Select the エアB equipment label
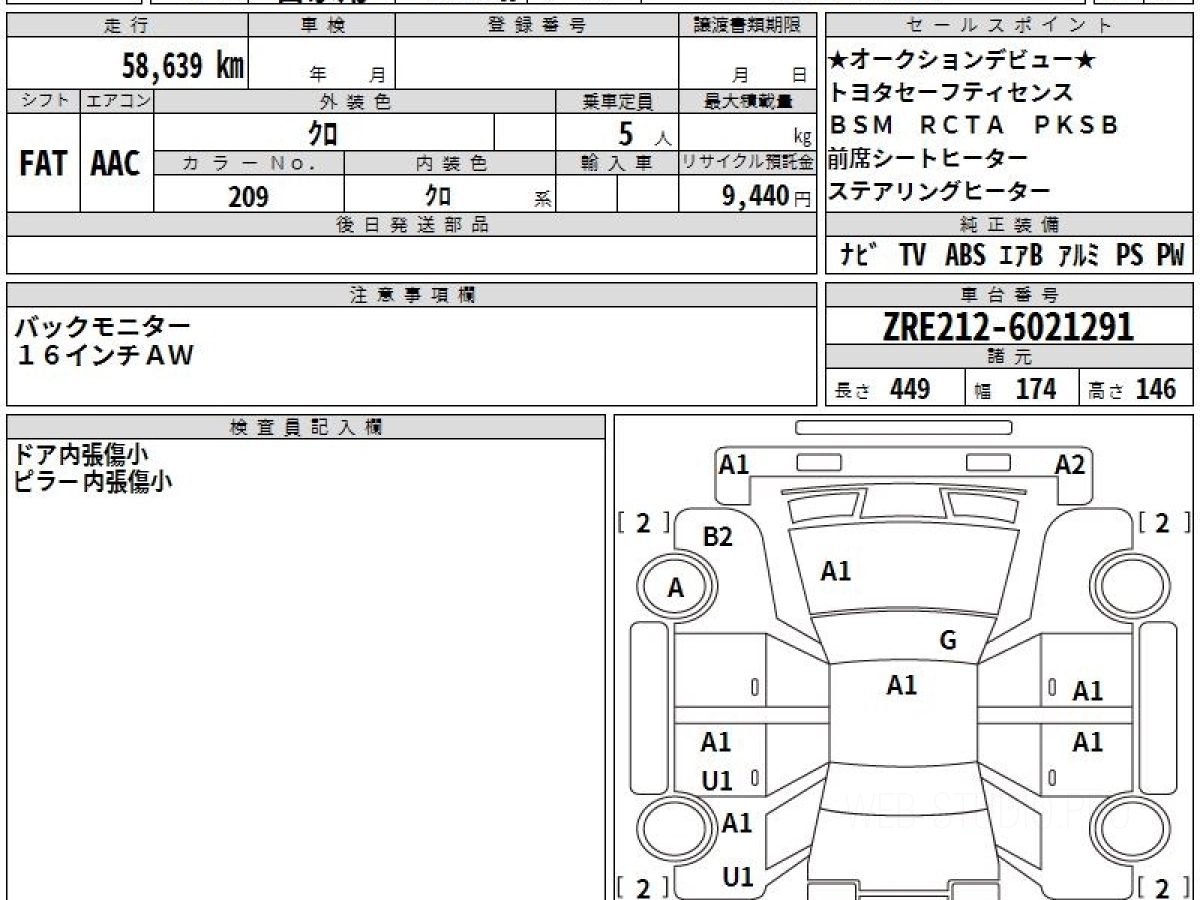The height and width of the screenshot is (900, 1200). pyautogui.click(x=1020, y=256)
